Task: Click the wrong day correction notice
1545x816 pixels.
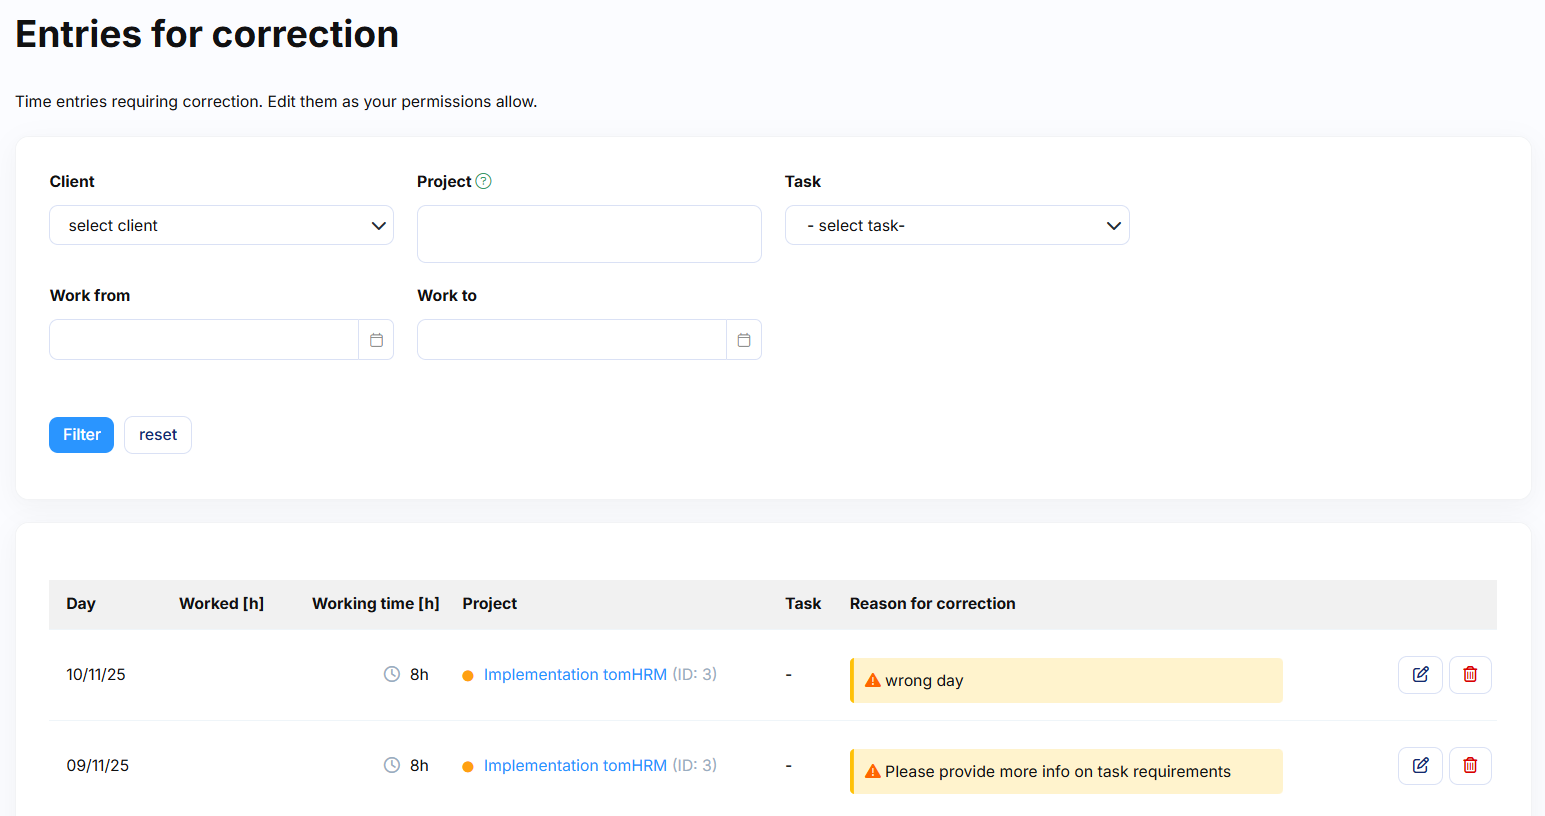Action: pos(1066,681)
